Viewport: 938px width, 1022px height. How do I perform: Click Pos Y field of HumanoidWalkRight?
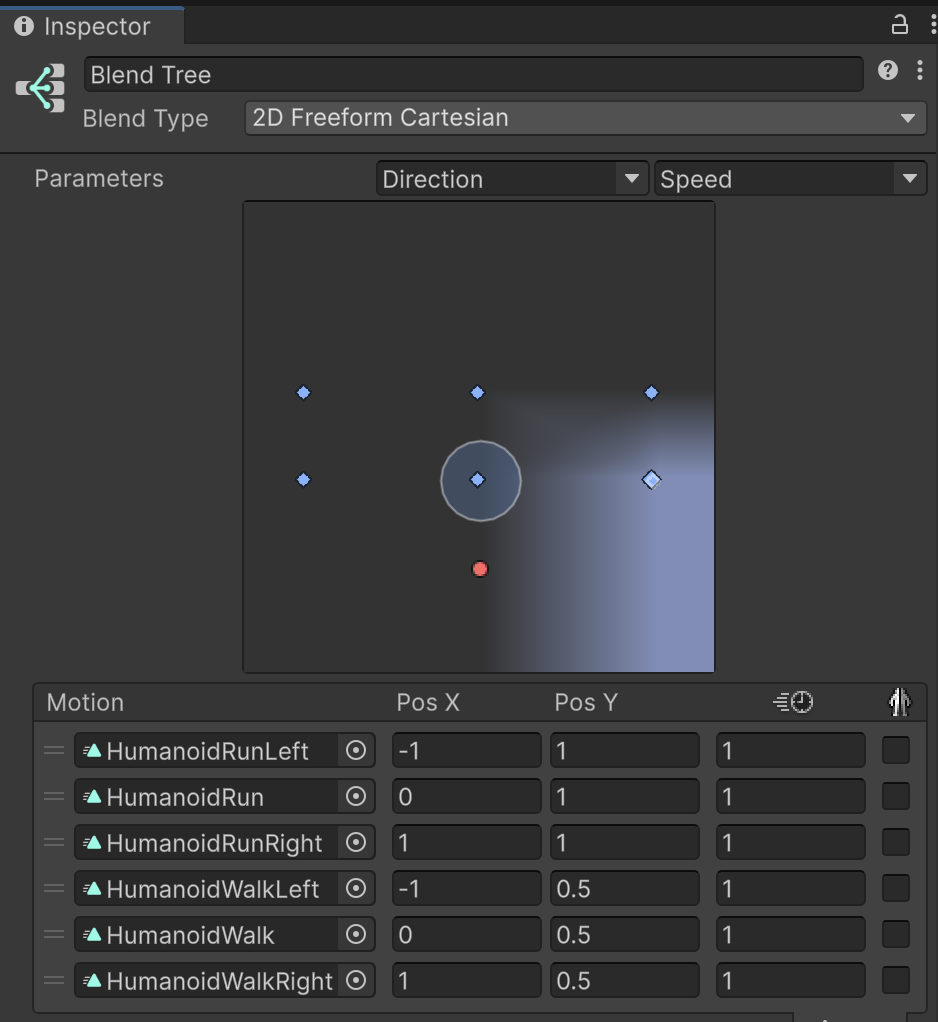coord(624,980)
